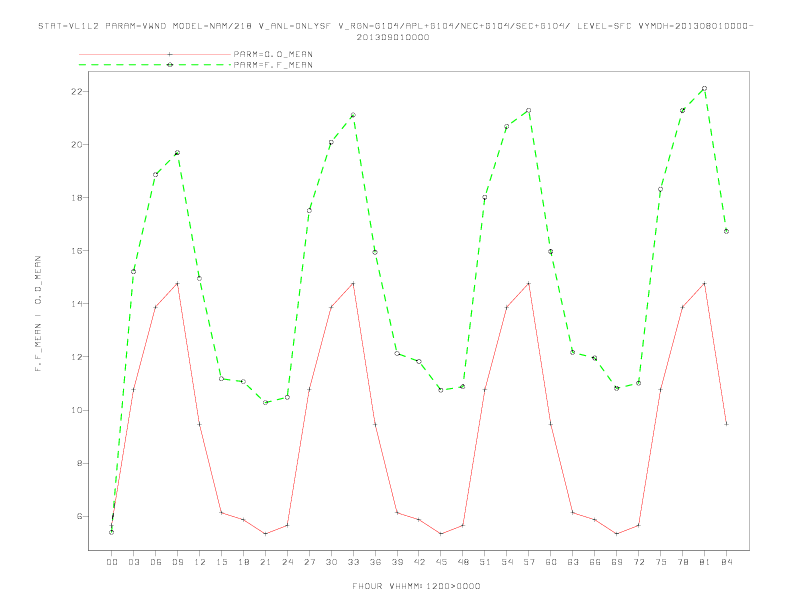Click x-axis tick label 57
The width and height of the screenshot is (792, 612).
tap(529, 562)
